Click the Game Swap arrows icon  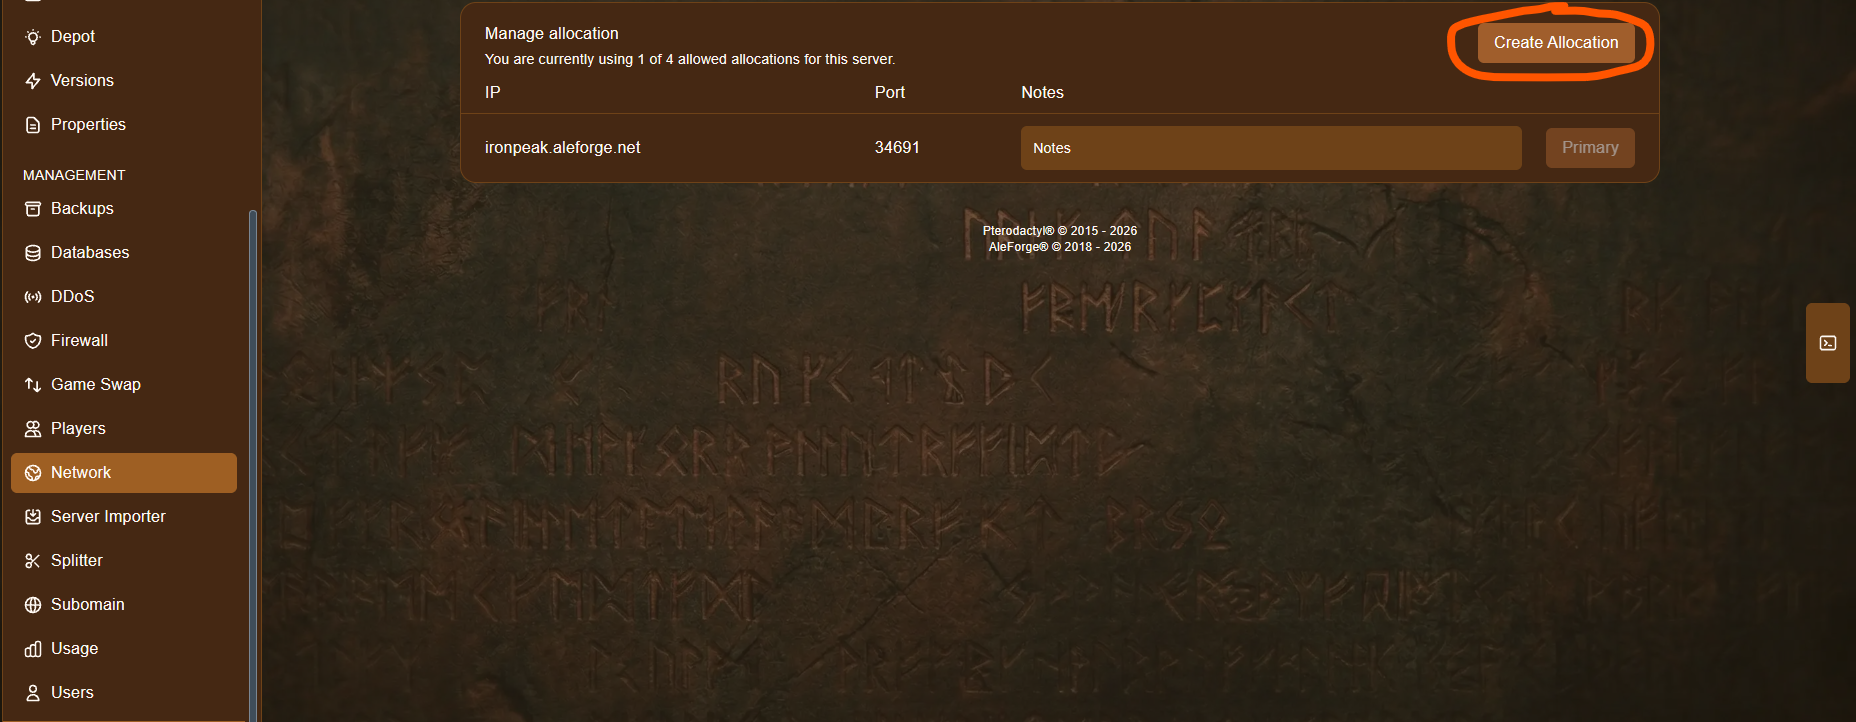coord(33,385)
